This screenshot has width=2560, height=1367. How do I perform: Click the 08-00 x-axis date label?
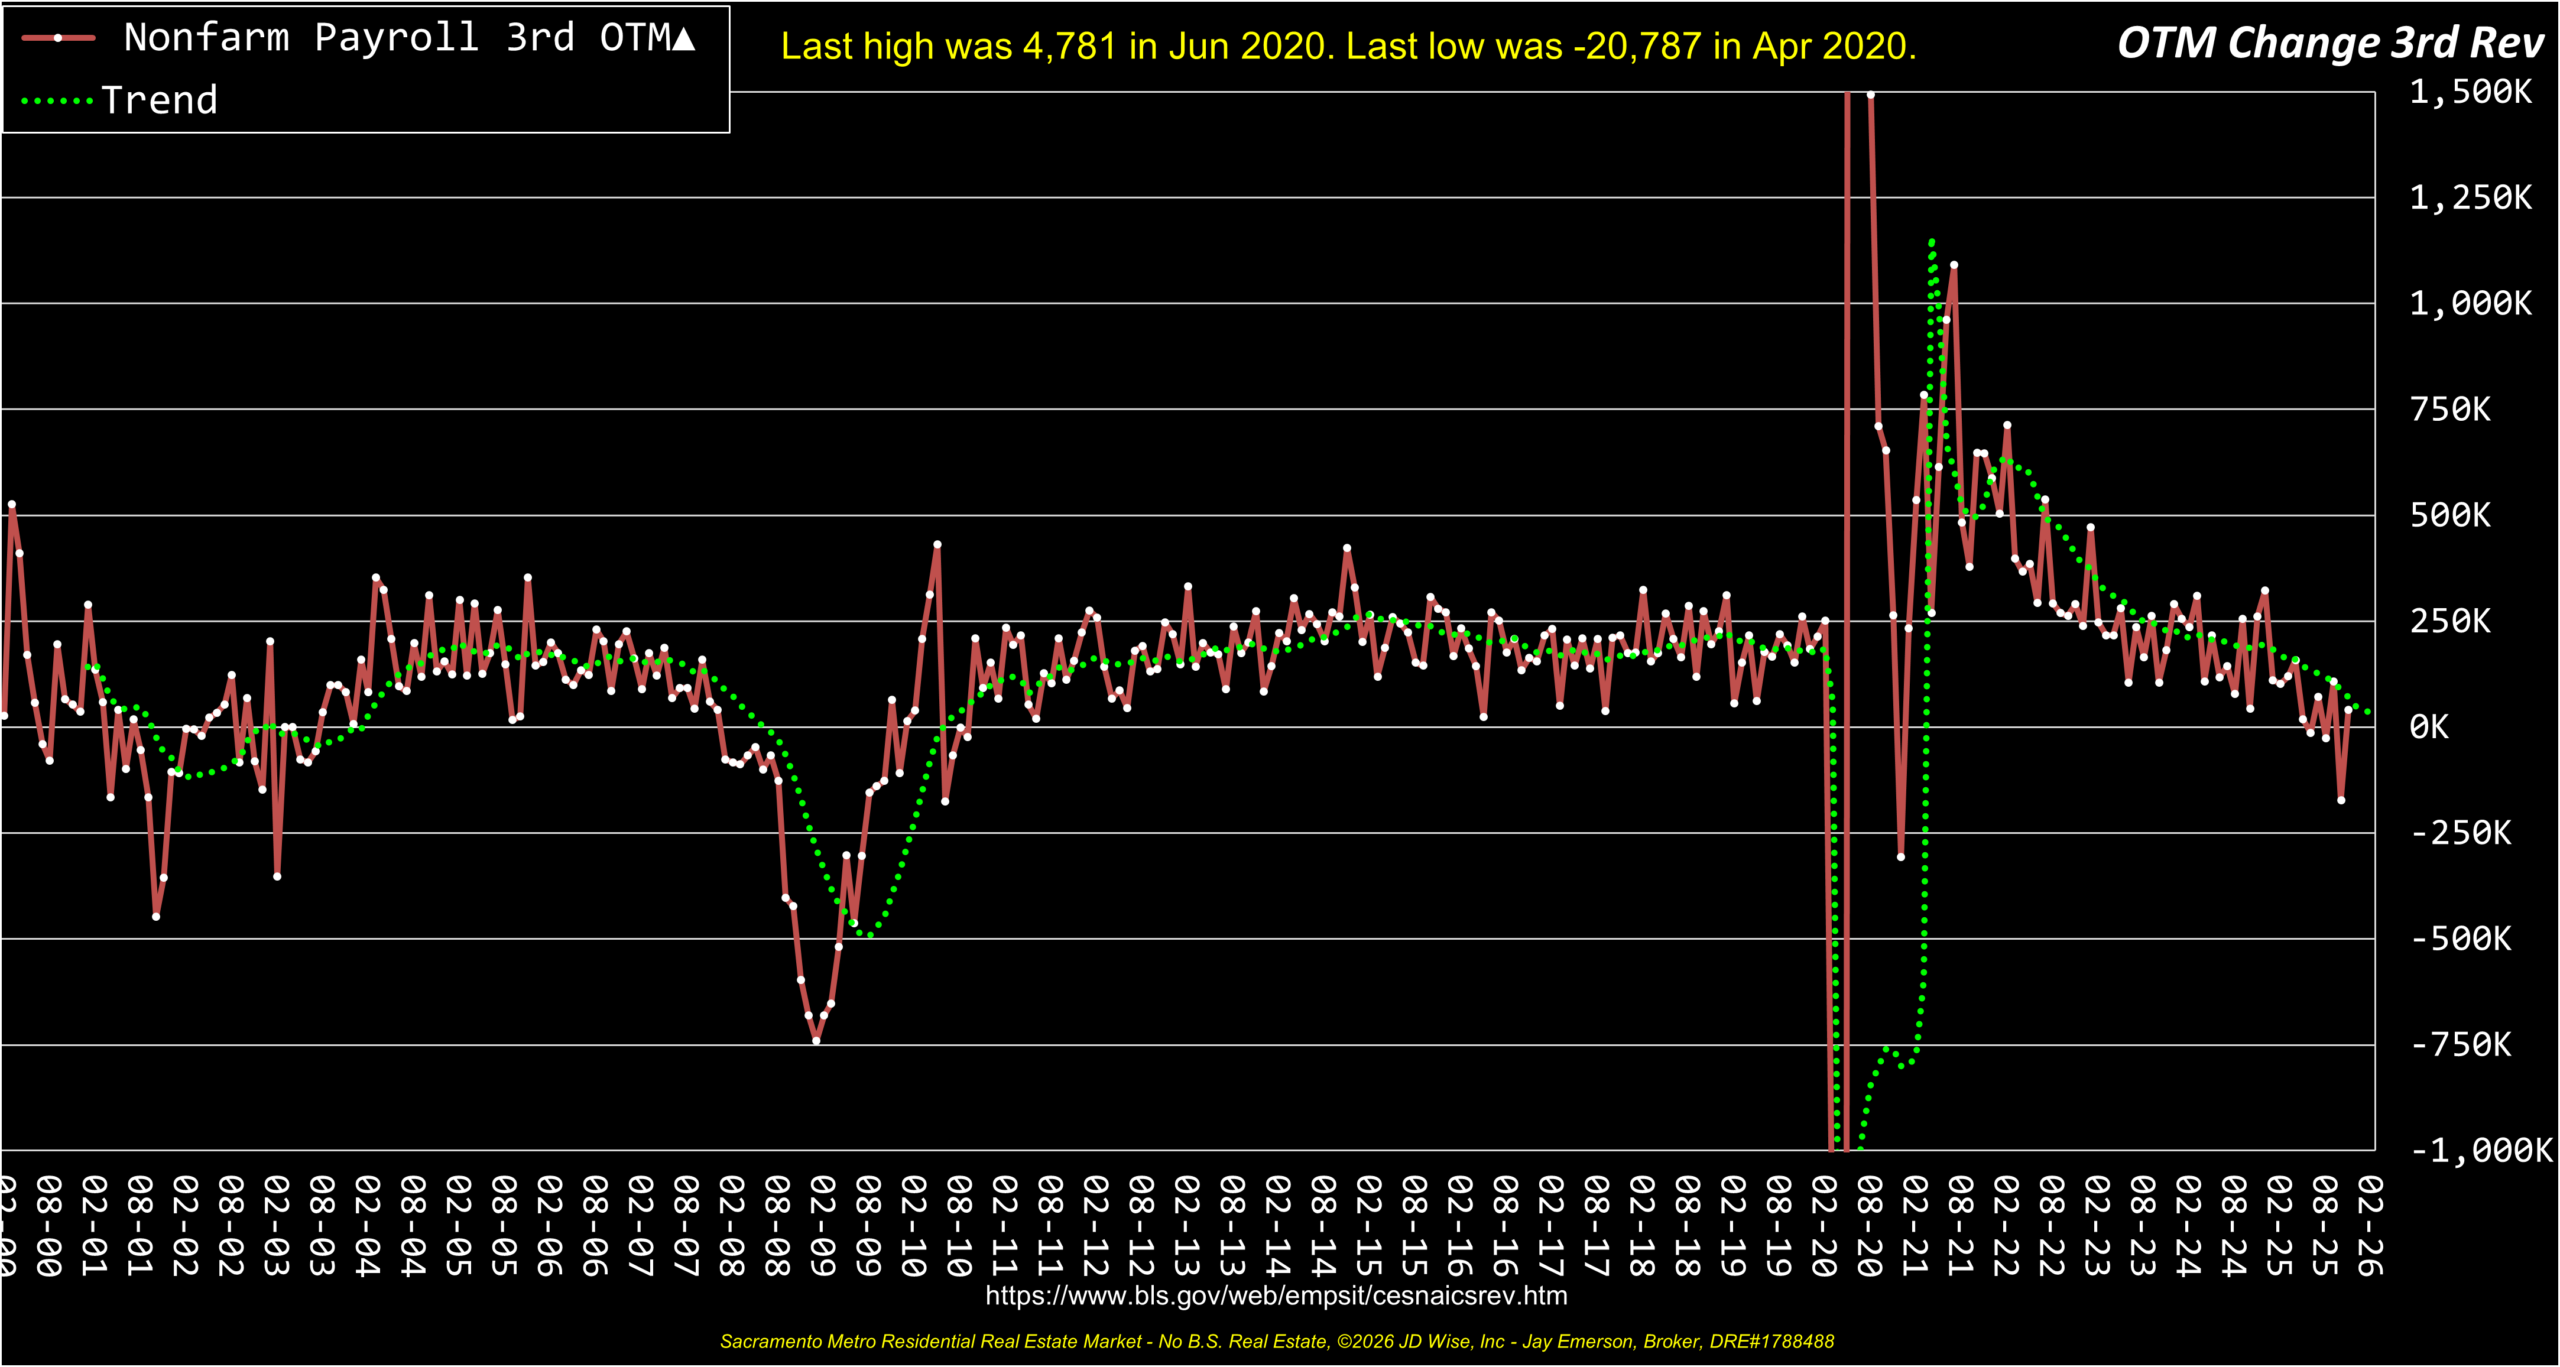tap(48, 1227)
